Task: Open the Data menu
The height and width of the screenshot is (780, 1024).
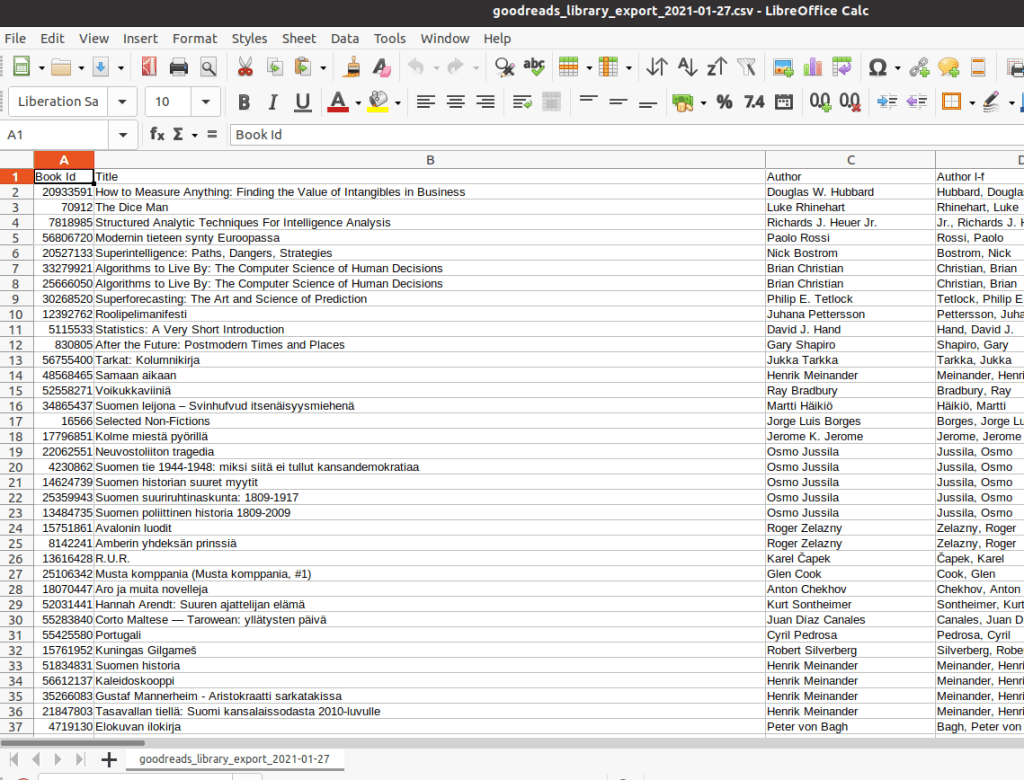Action: [x=344, y=38]
